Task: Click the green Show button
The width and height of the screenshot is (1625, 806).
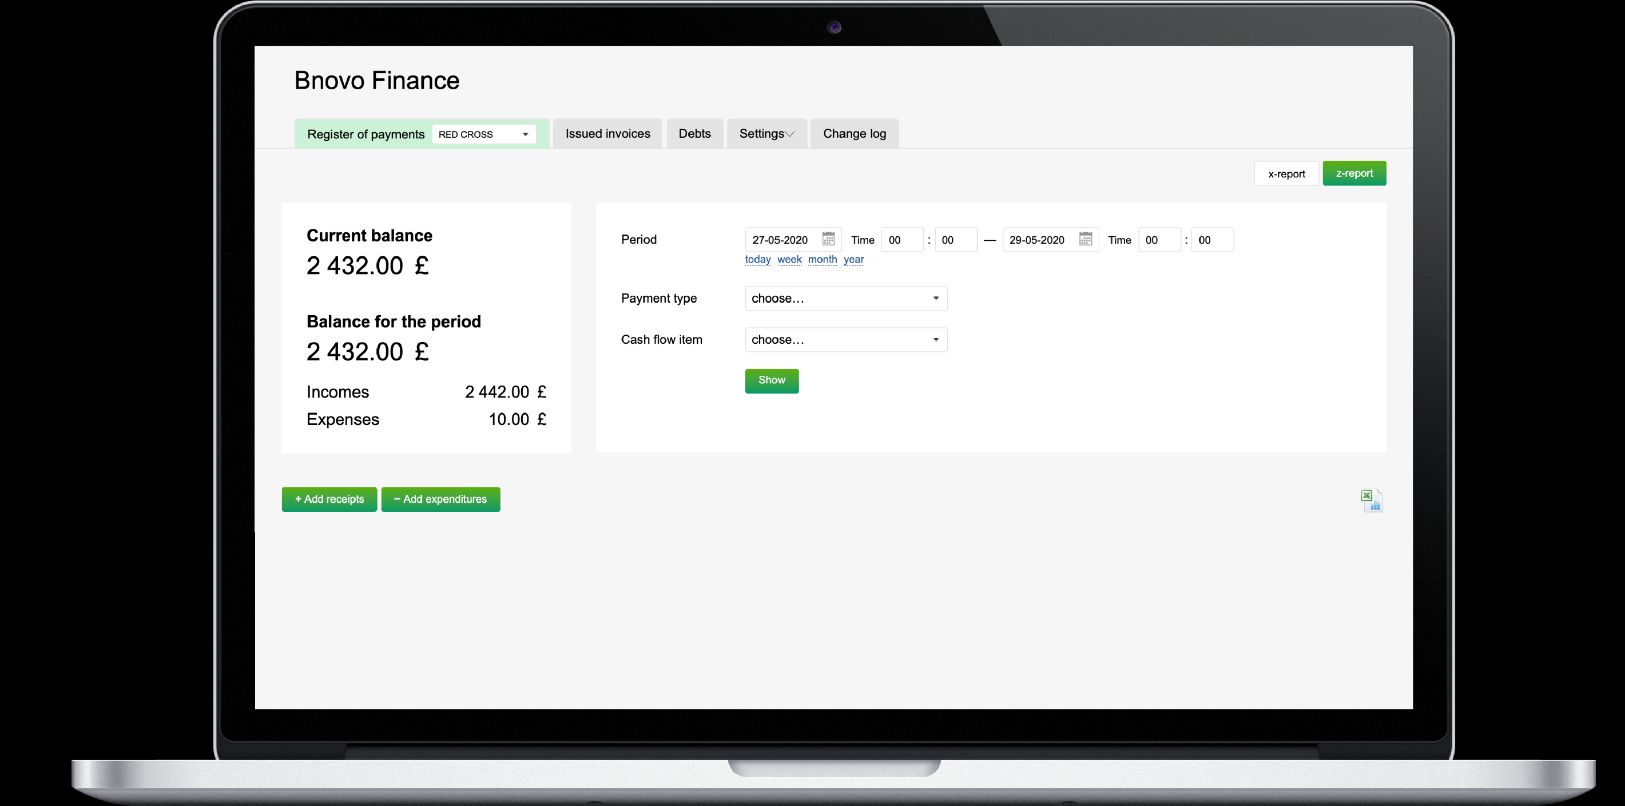Action: pos(772,381)
